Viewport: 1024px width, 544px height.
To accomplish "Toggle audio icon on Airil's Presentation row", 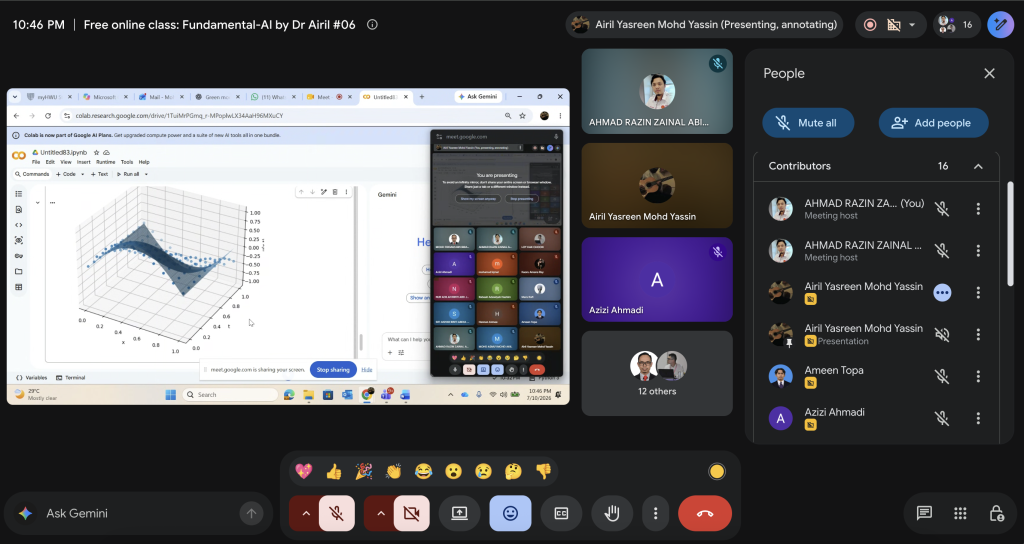I will pos(942,334).
